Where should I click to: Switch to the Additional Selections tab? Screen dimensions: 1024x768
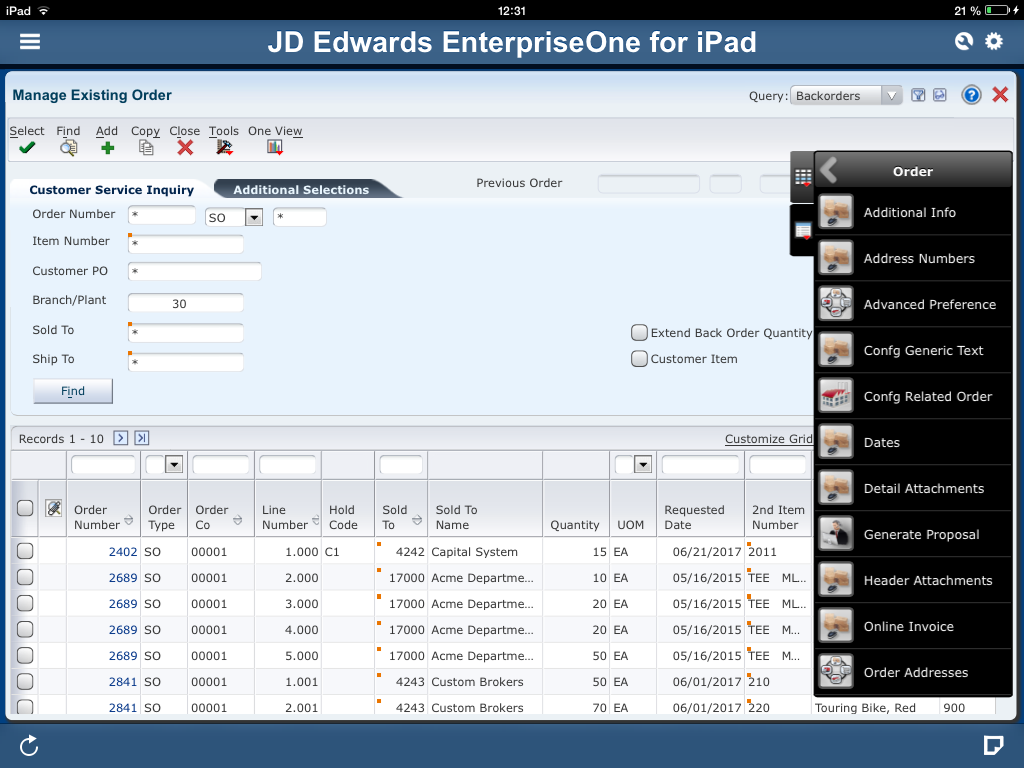click(x=300, y=188)
